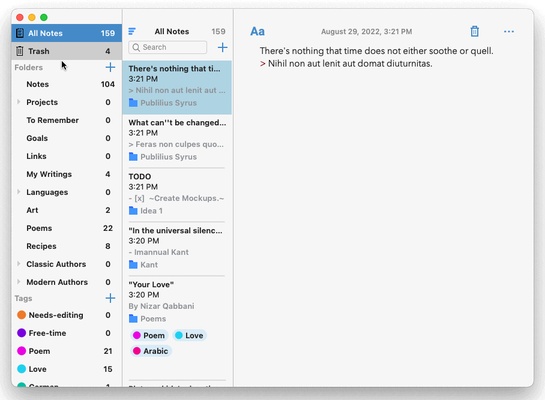545x400 pixels.
Task: Select All Notes in sidebar
Action: pos(66,33)
